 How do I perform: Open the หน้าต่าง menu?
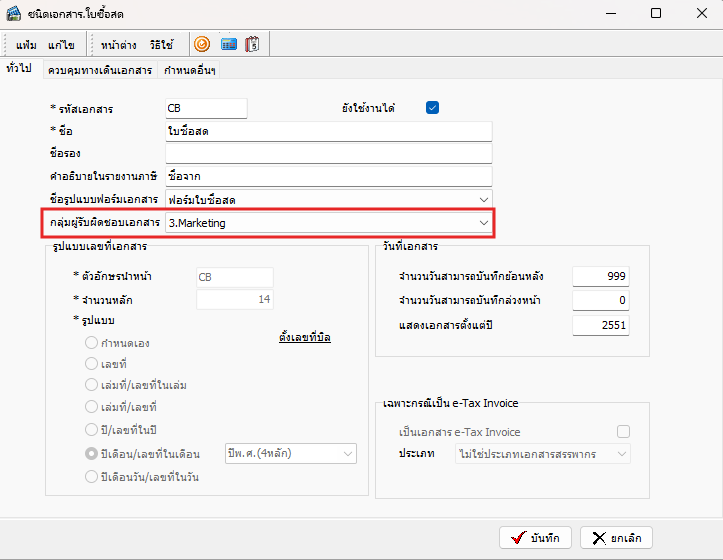point(118,45)
